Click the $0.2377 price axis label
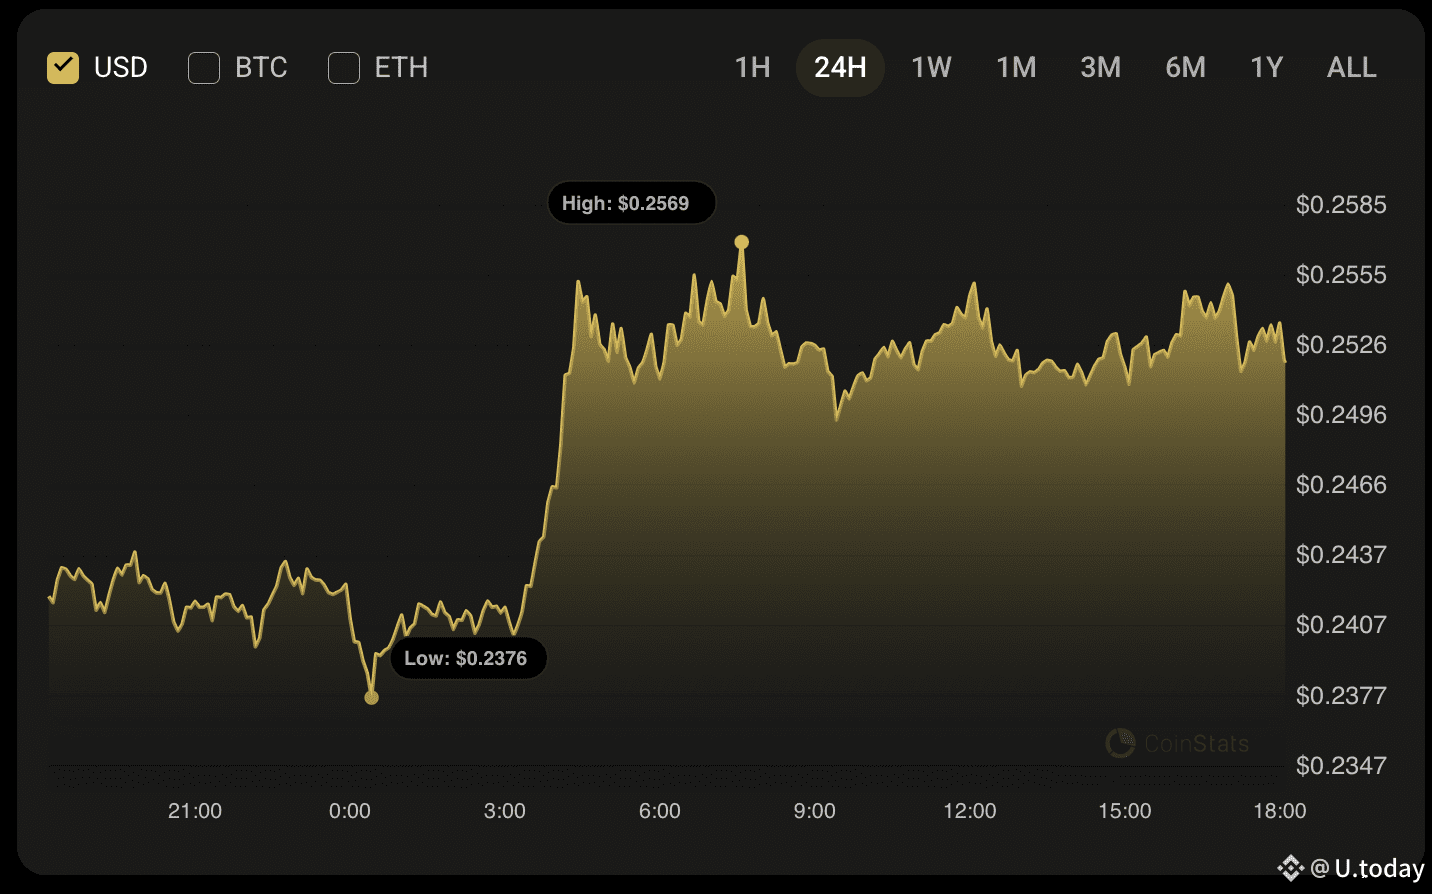 [x=1341, y=695]
